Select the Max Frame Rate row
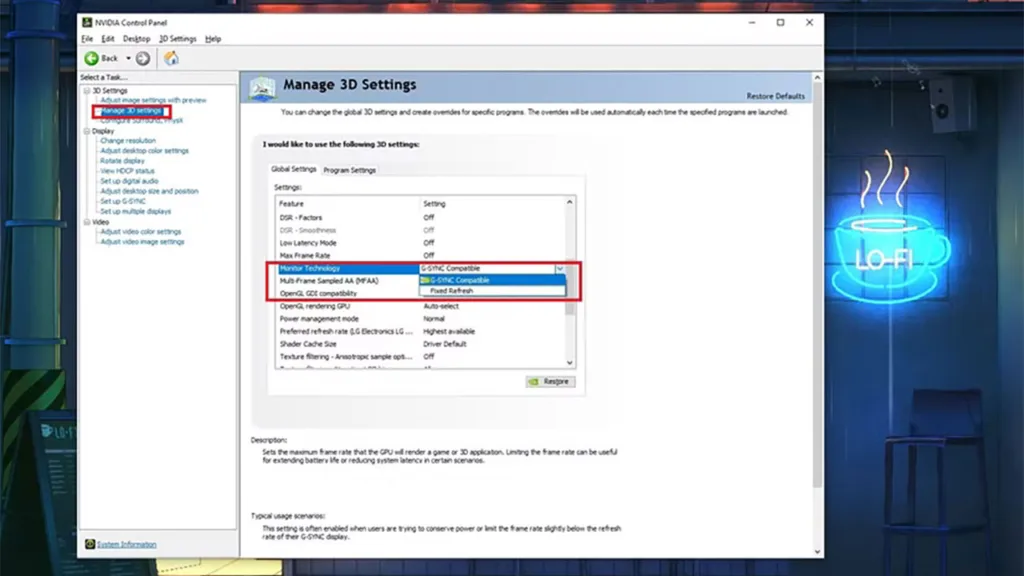Screen dimensions: 1024x576 421,255
